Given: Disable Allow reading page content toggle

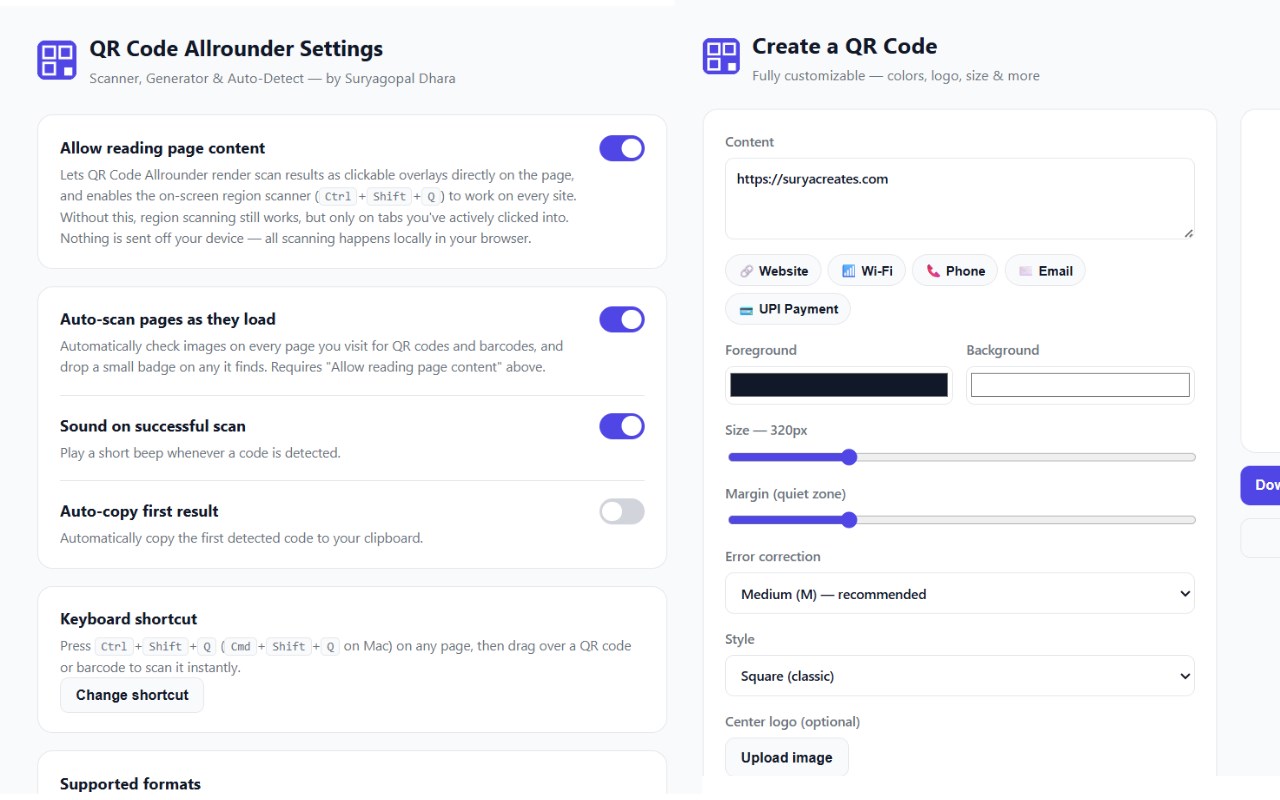Looking at the screenshot, I should (622, 149).
